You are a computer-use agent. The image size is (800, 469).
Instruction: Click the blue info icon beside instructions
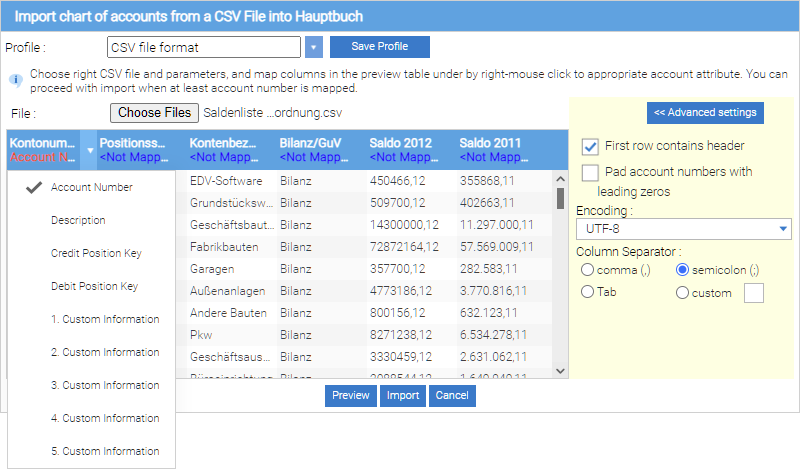15,78
